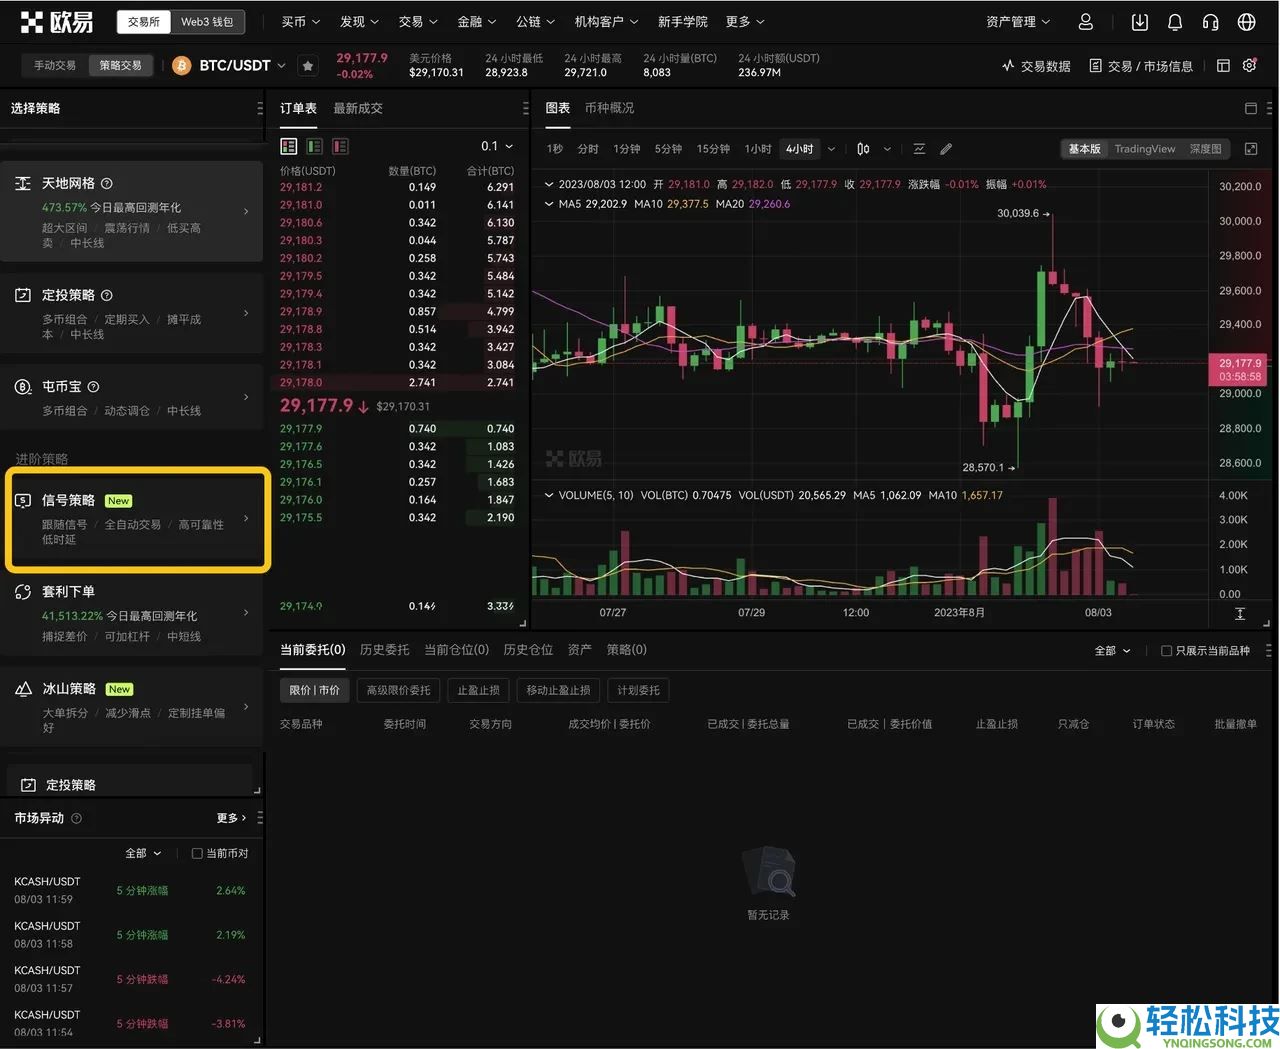Tick the 当前币对 checkbox
The height and width of the screenshot is (1049, 1280).
197,854
